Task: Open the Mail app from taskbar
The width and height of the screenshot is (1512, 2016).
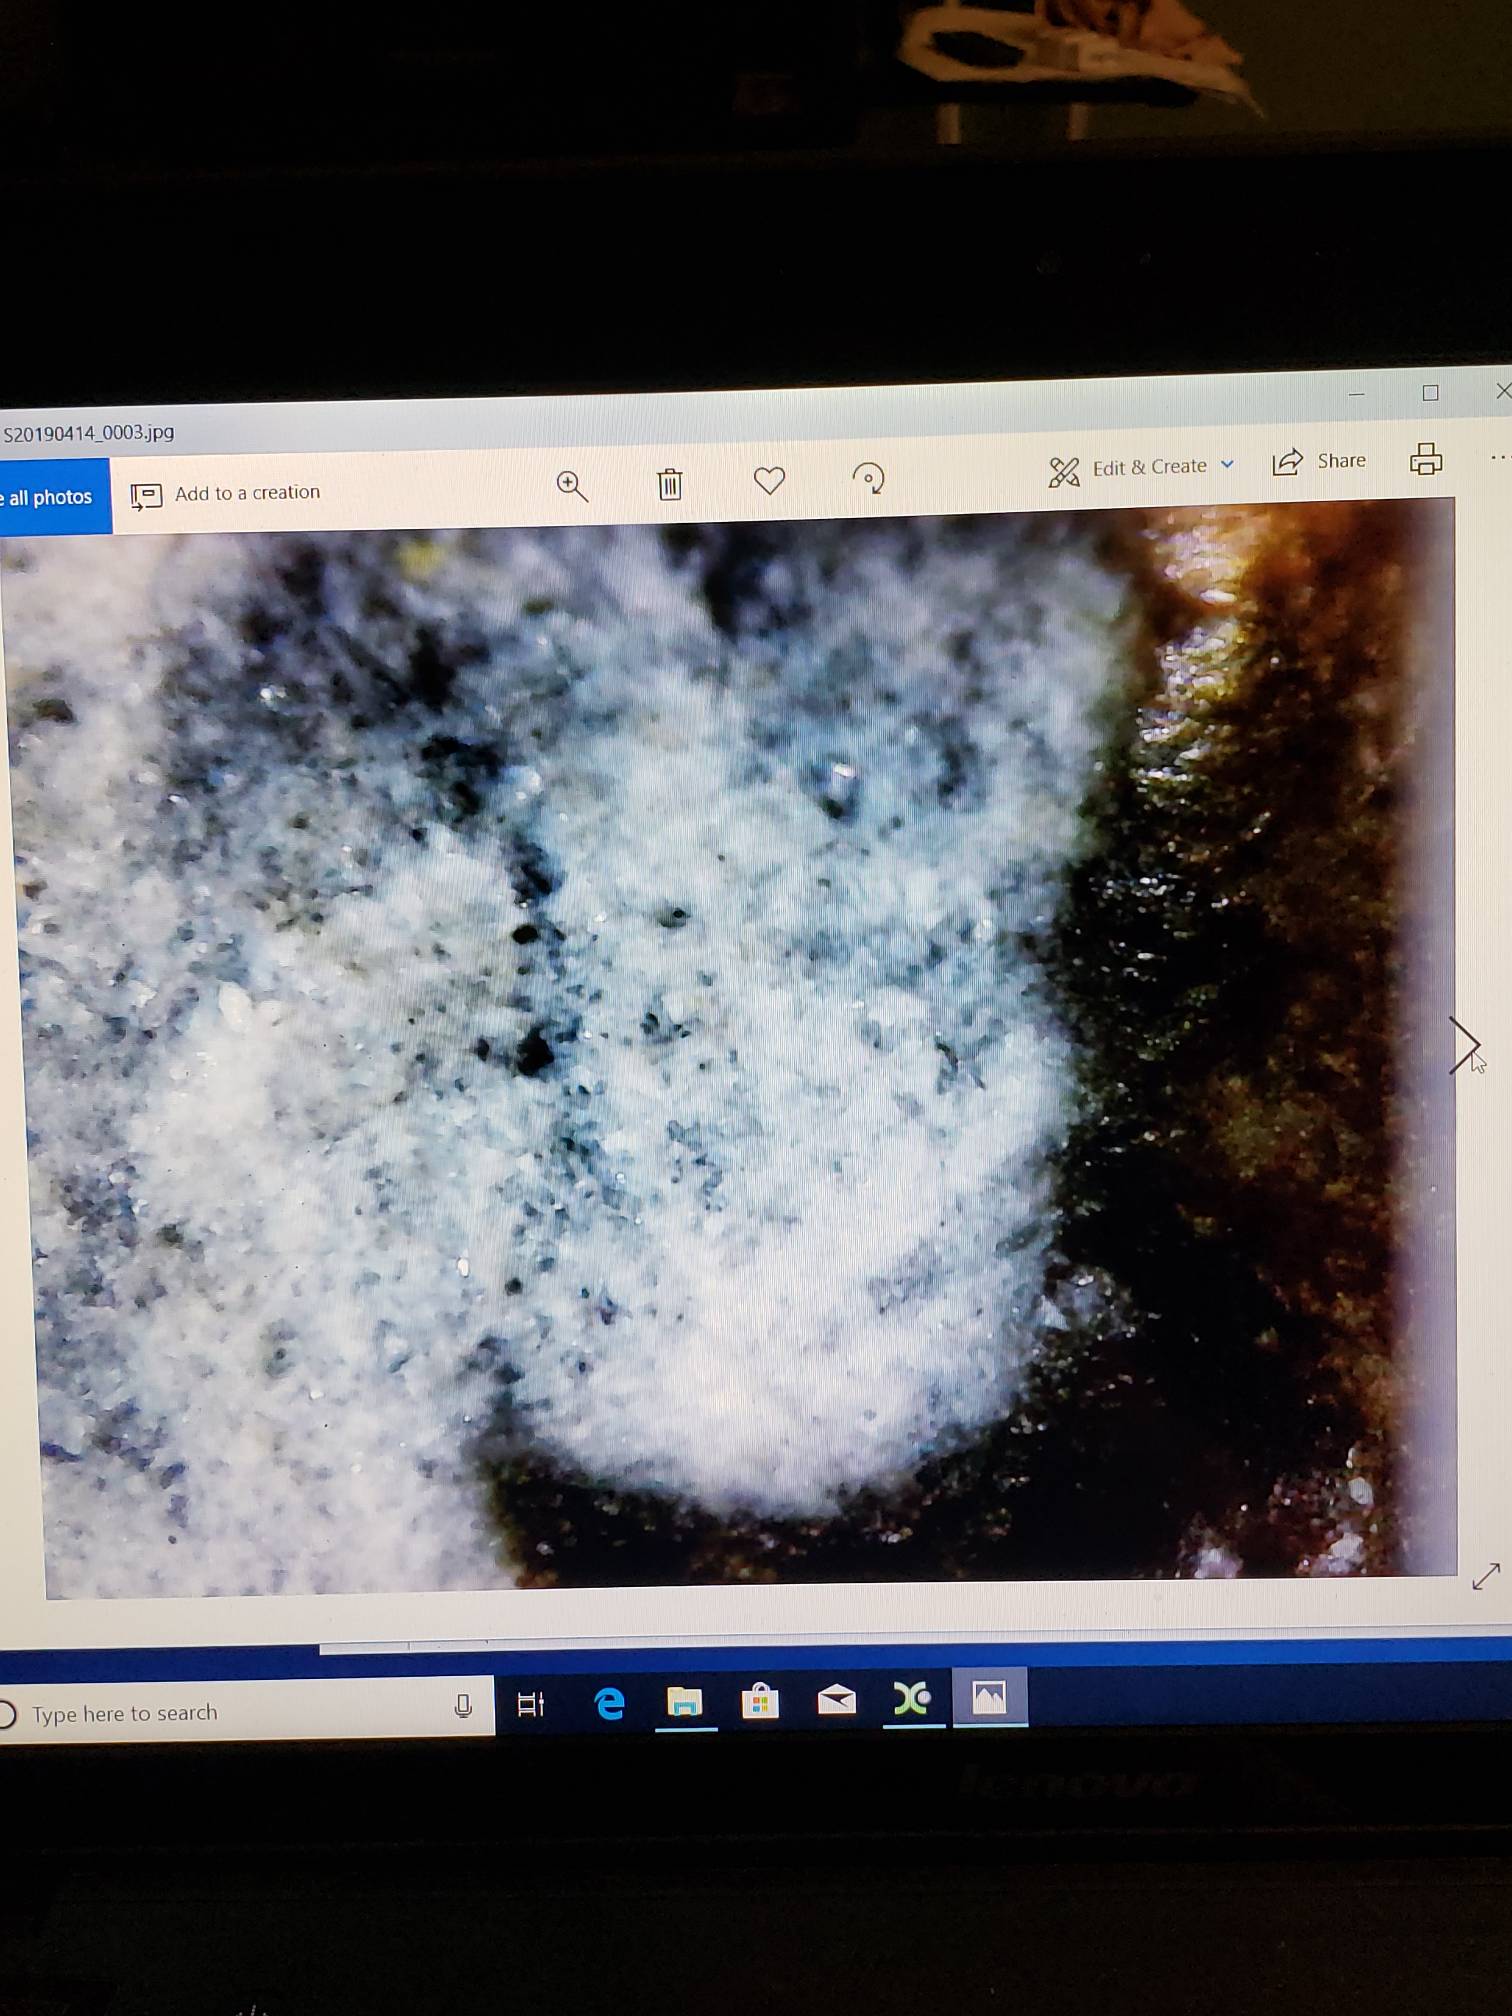Action: click(x=837, y=1700)
